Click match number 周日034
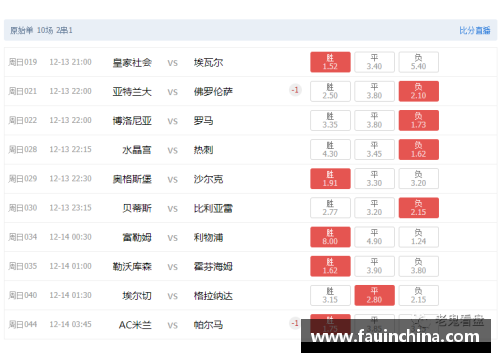 (23, 237)
